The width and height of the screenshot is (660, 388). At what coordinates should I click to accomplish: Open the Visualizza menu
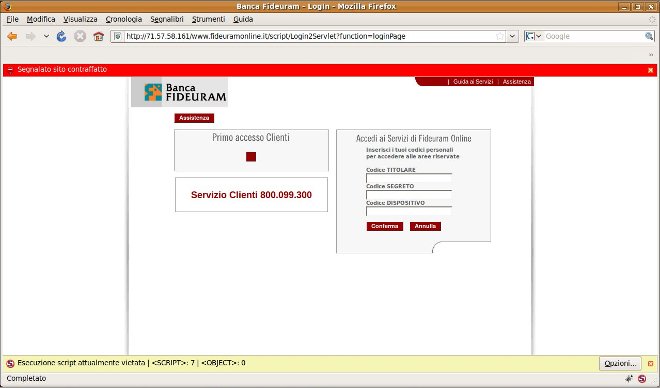pyautogui.click(x=80, y=19)
